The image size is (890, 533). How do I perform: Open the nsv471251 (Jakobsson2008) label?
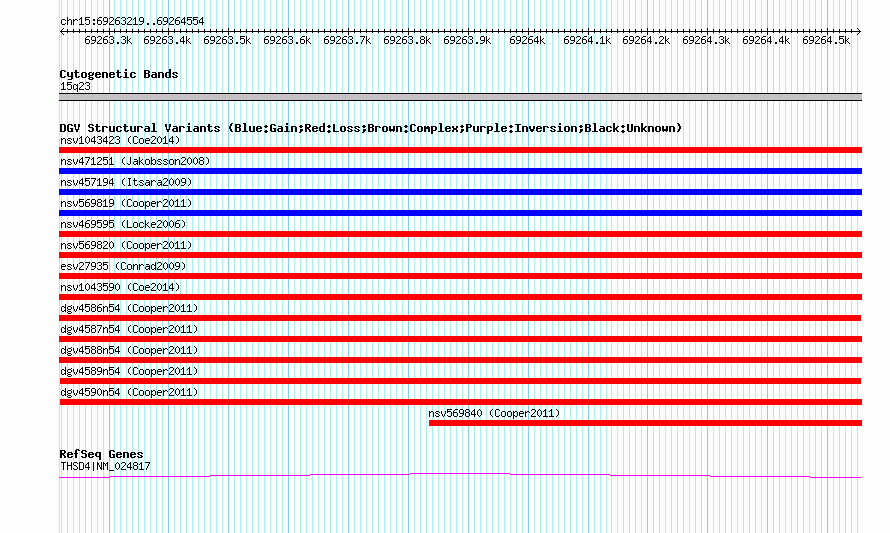(x=135, y=161)
